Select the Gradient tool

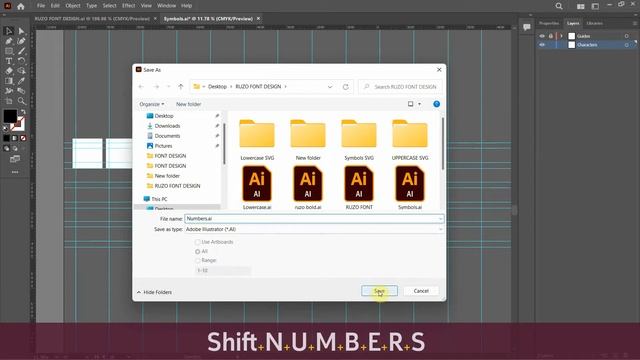9,81
